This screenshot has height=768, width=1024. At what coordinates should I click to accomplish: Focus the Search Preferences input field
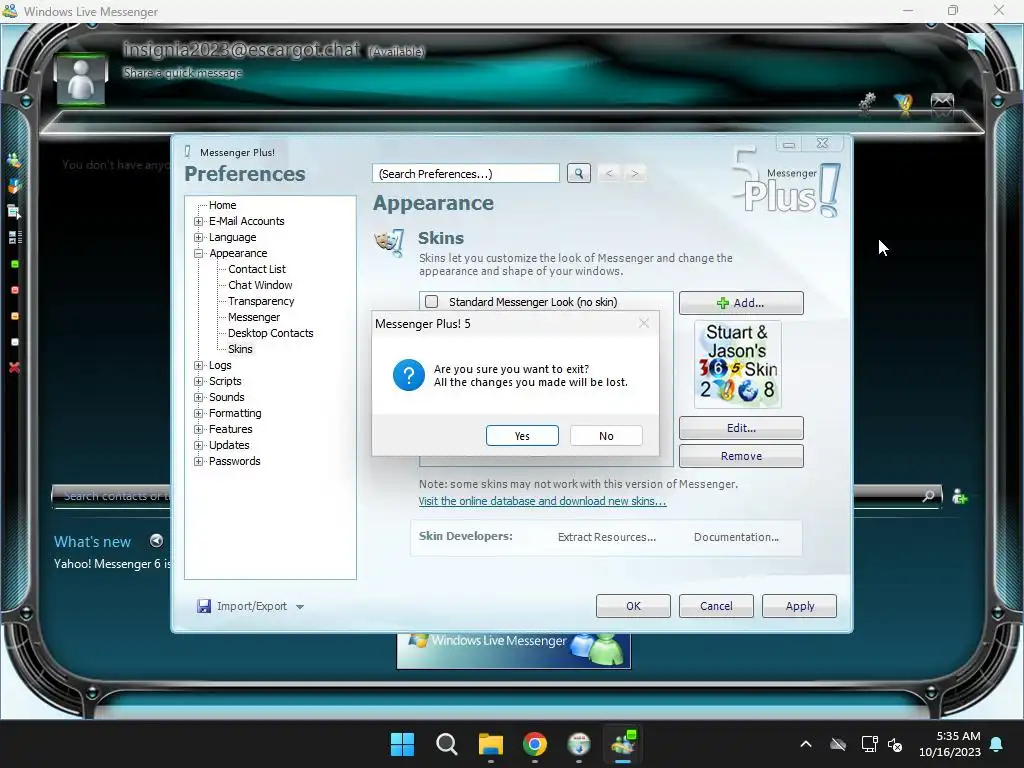coord(466,174)
